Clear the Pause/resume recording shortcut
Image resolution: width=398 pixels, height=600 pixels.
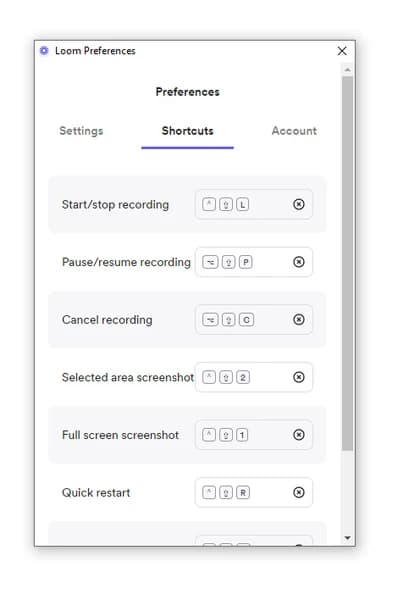click(298, 262)
